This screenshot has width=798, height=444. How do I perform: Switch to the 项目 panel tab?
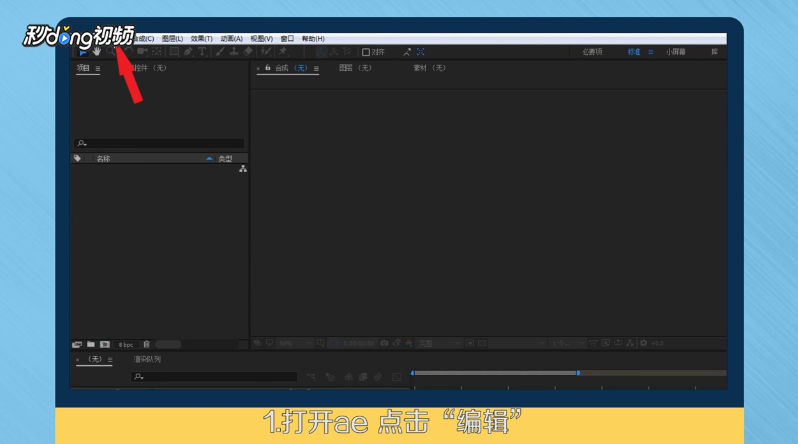(82, 68)
